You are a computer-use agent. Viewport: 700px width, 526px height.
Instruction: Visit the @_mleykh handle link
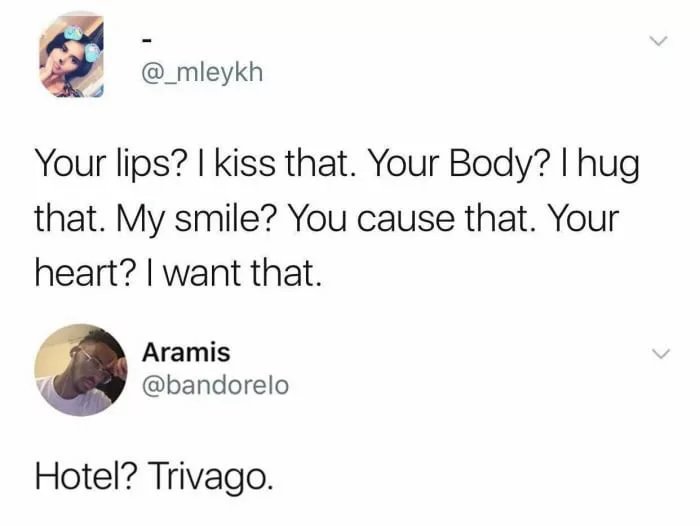coord(202,73)
